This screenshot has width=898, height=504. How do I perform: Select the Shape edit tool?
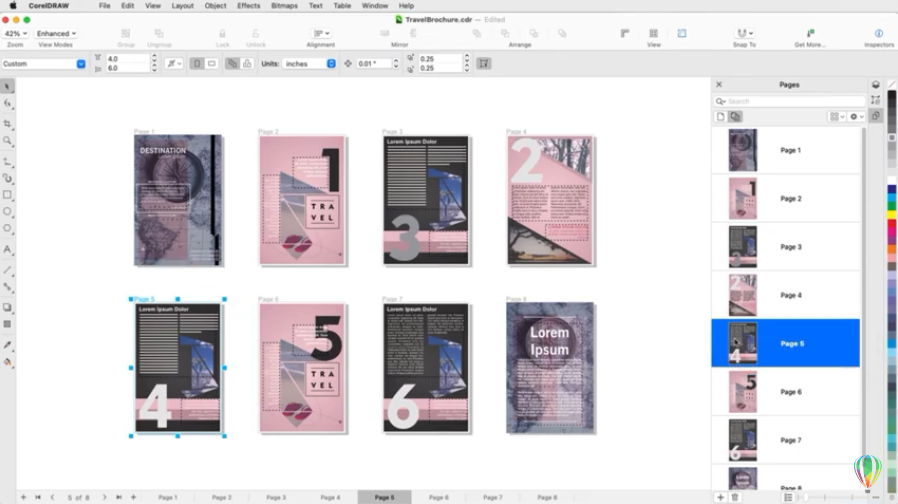(7, 104)
